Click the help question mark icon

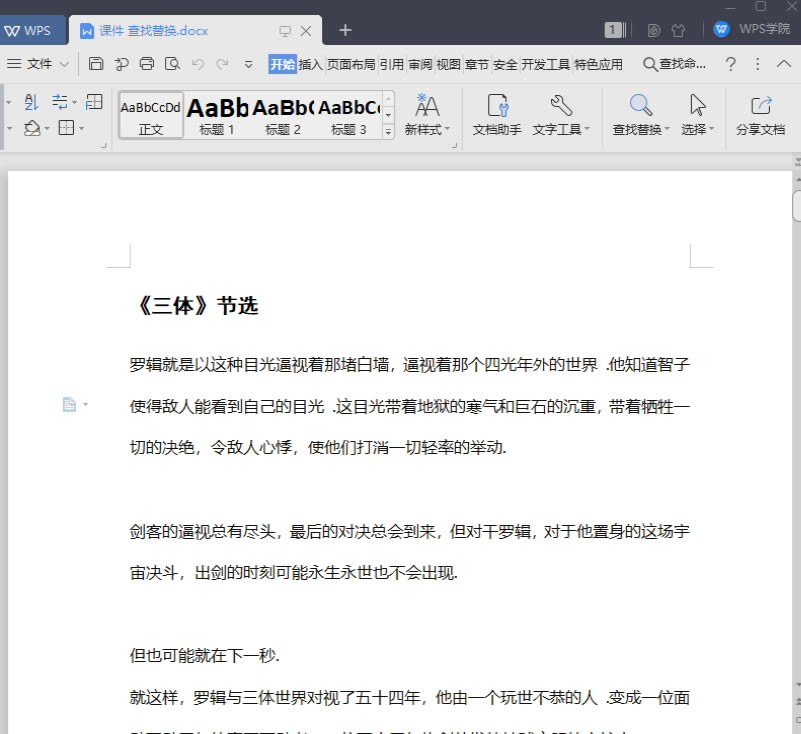pos(731,64)
